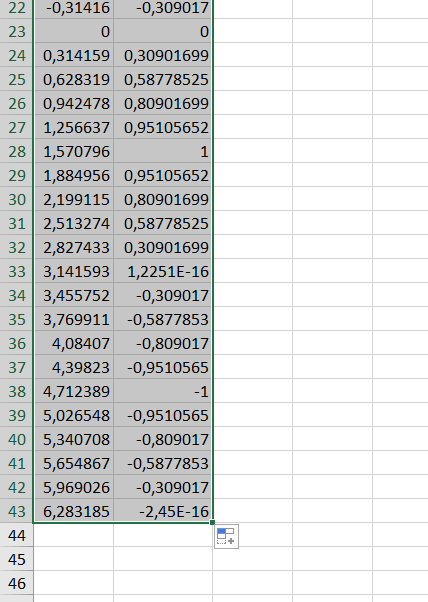The image size is (428, 602).
Task: Click the 0,30901699 cell in row 24
Action: coord(163,55)
